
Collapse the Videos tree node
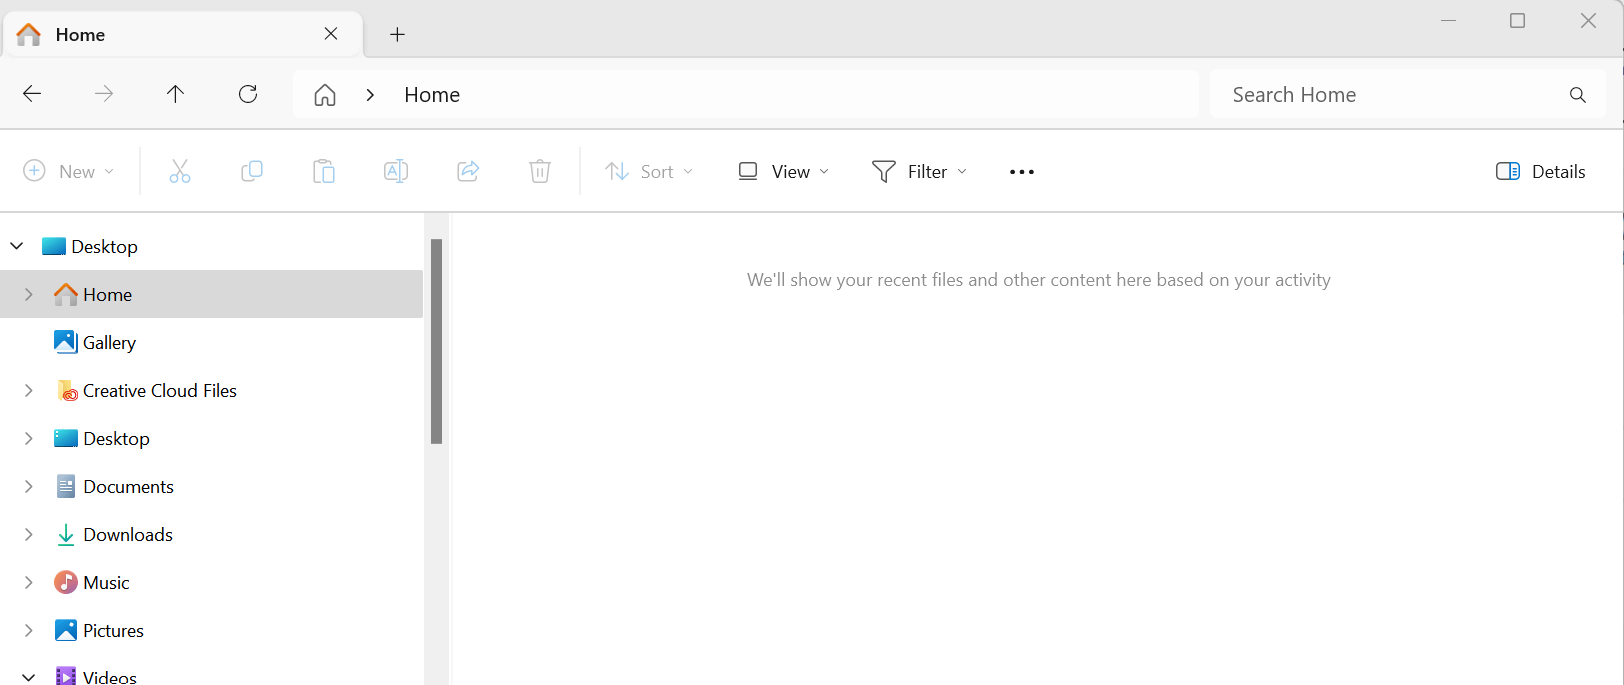coord(29,677)
